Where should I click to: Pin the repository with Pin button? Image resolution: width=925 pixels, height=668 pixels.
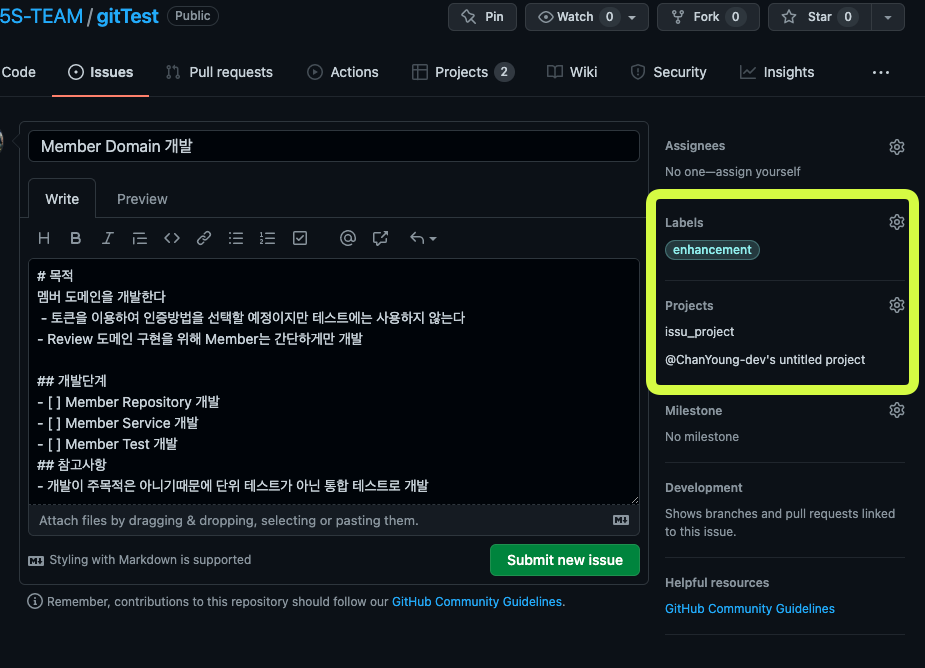pos(482,17)
